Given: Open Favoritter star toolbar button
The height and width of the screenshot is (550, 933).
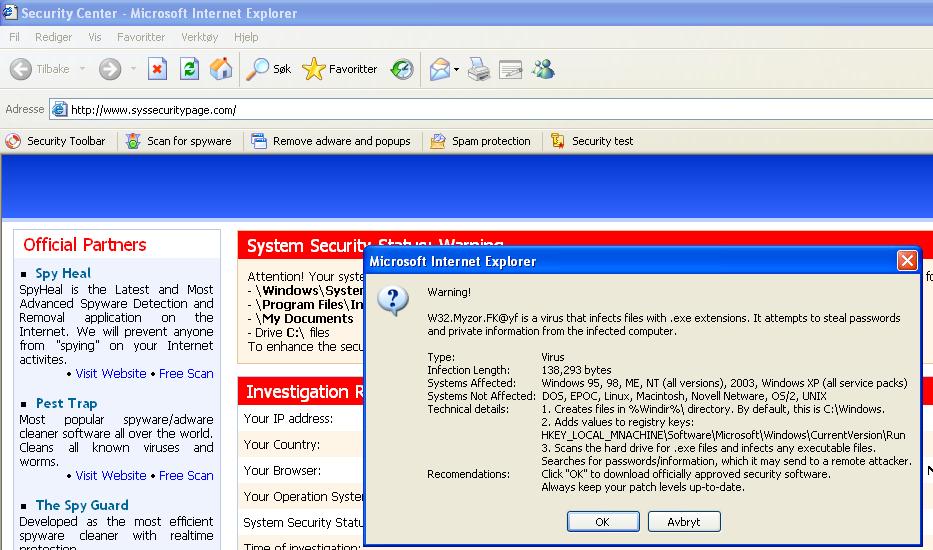Looking at the screenshot, I should pos(340,69).
